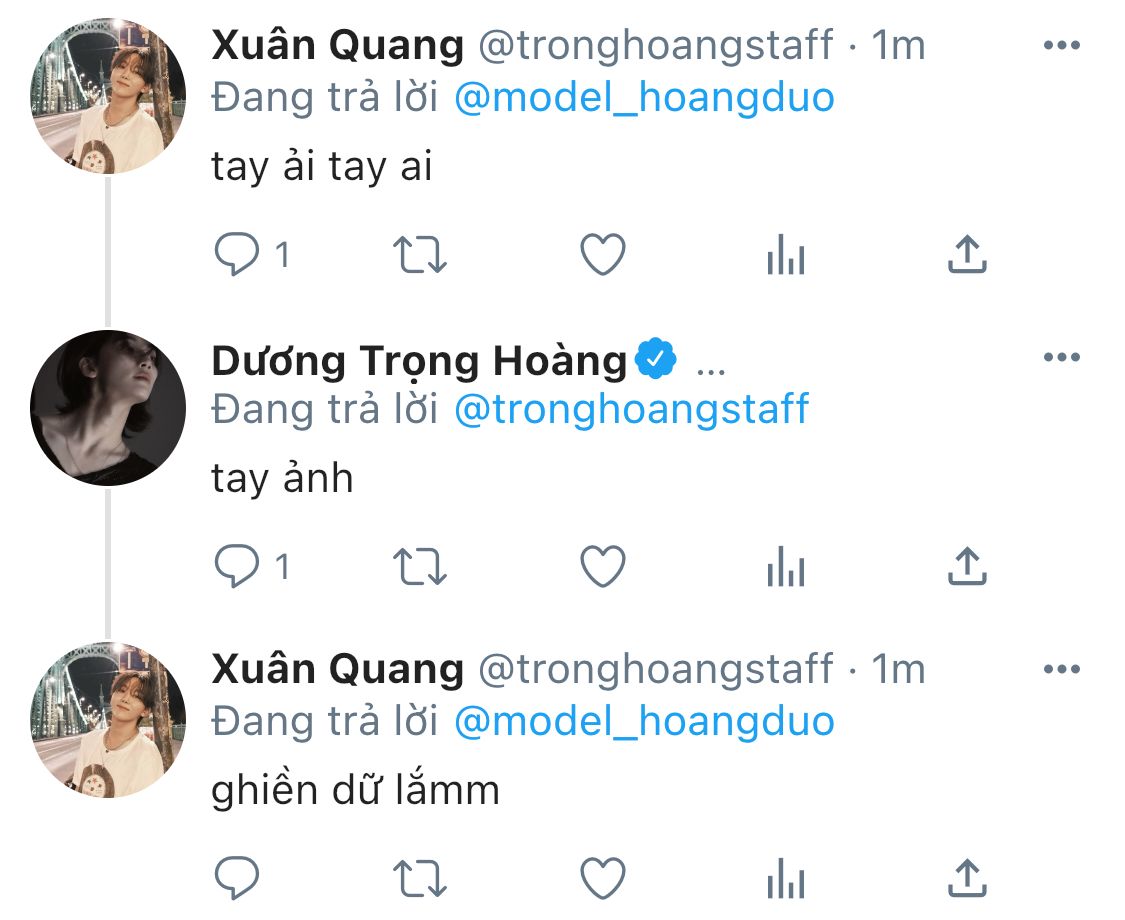Retweet the "ghiền dữ lắmm" tweet
Viewport: 1125px width, 920px height.
pyautogui.click(x=420, y=878)
